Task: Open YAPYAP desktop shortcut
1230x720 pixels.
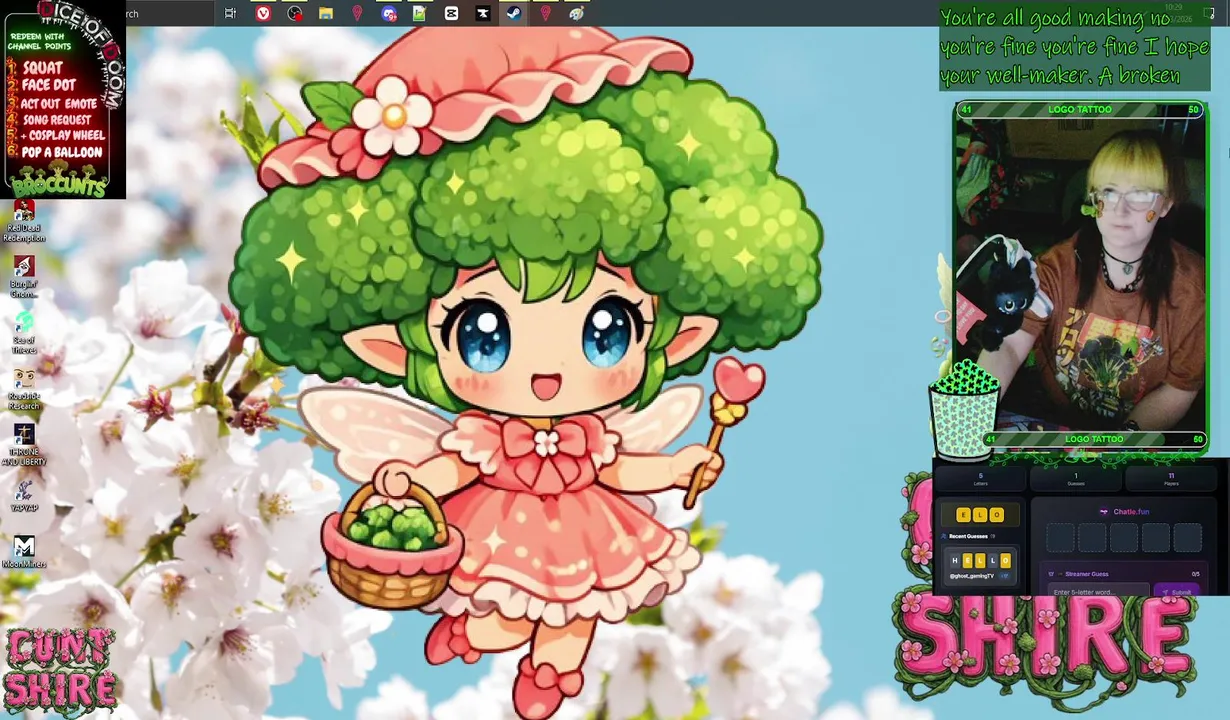Action: pyautogui.click(x=24, y=496)
